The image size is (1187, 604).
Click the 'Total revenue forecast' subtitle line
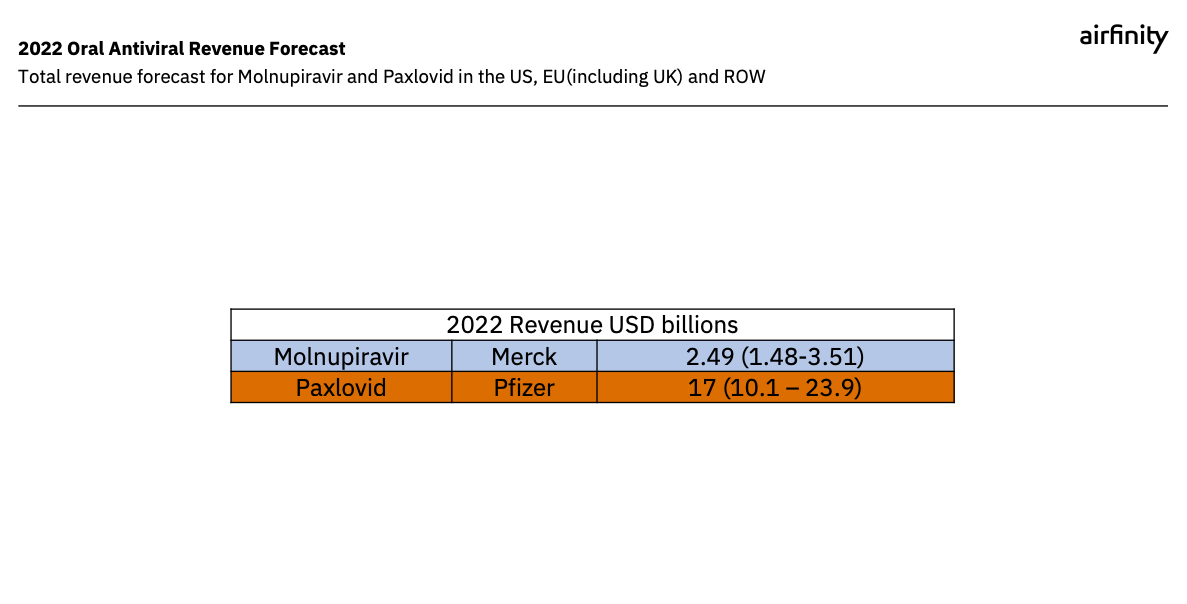click(391, 77)
